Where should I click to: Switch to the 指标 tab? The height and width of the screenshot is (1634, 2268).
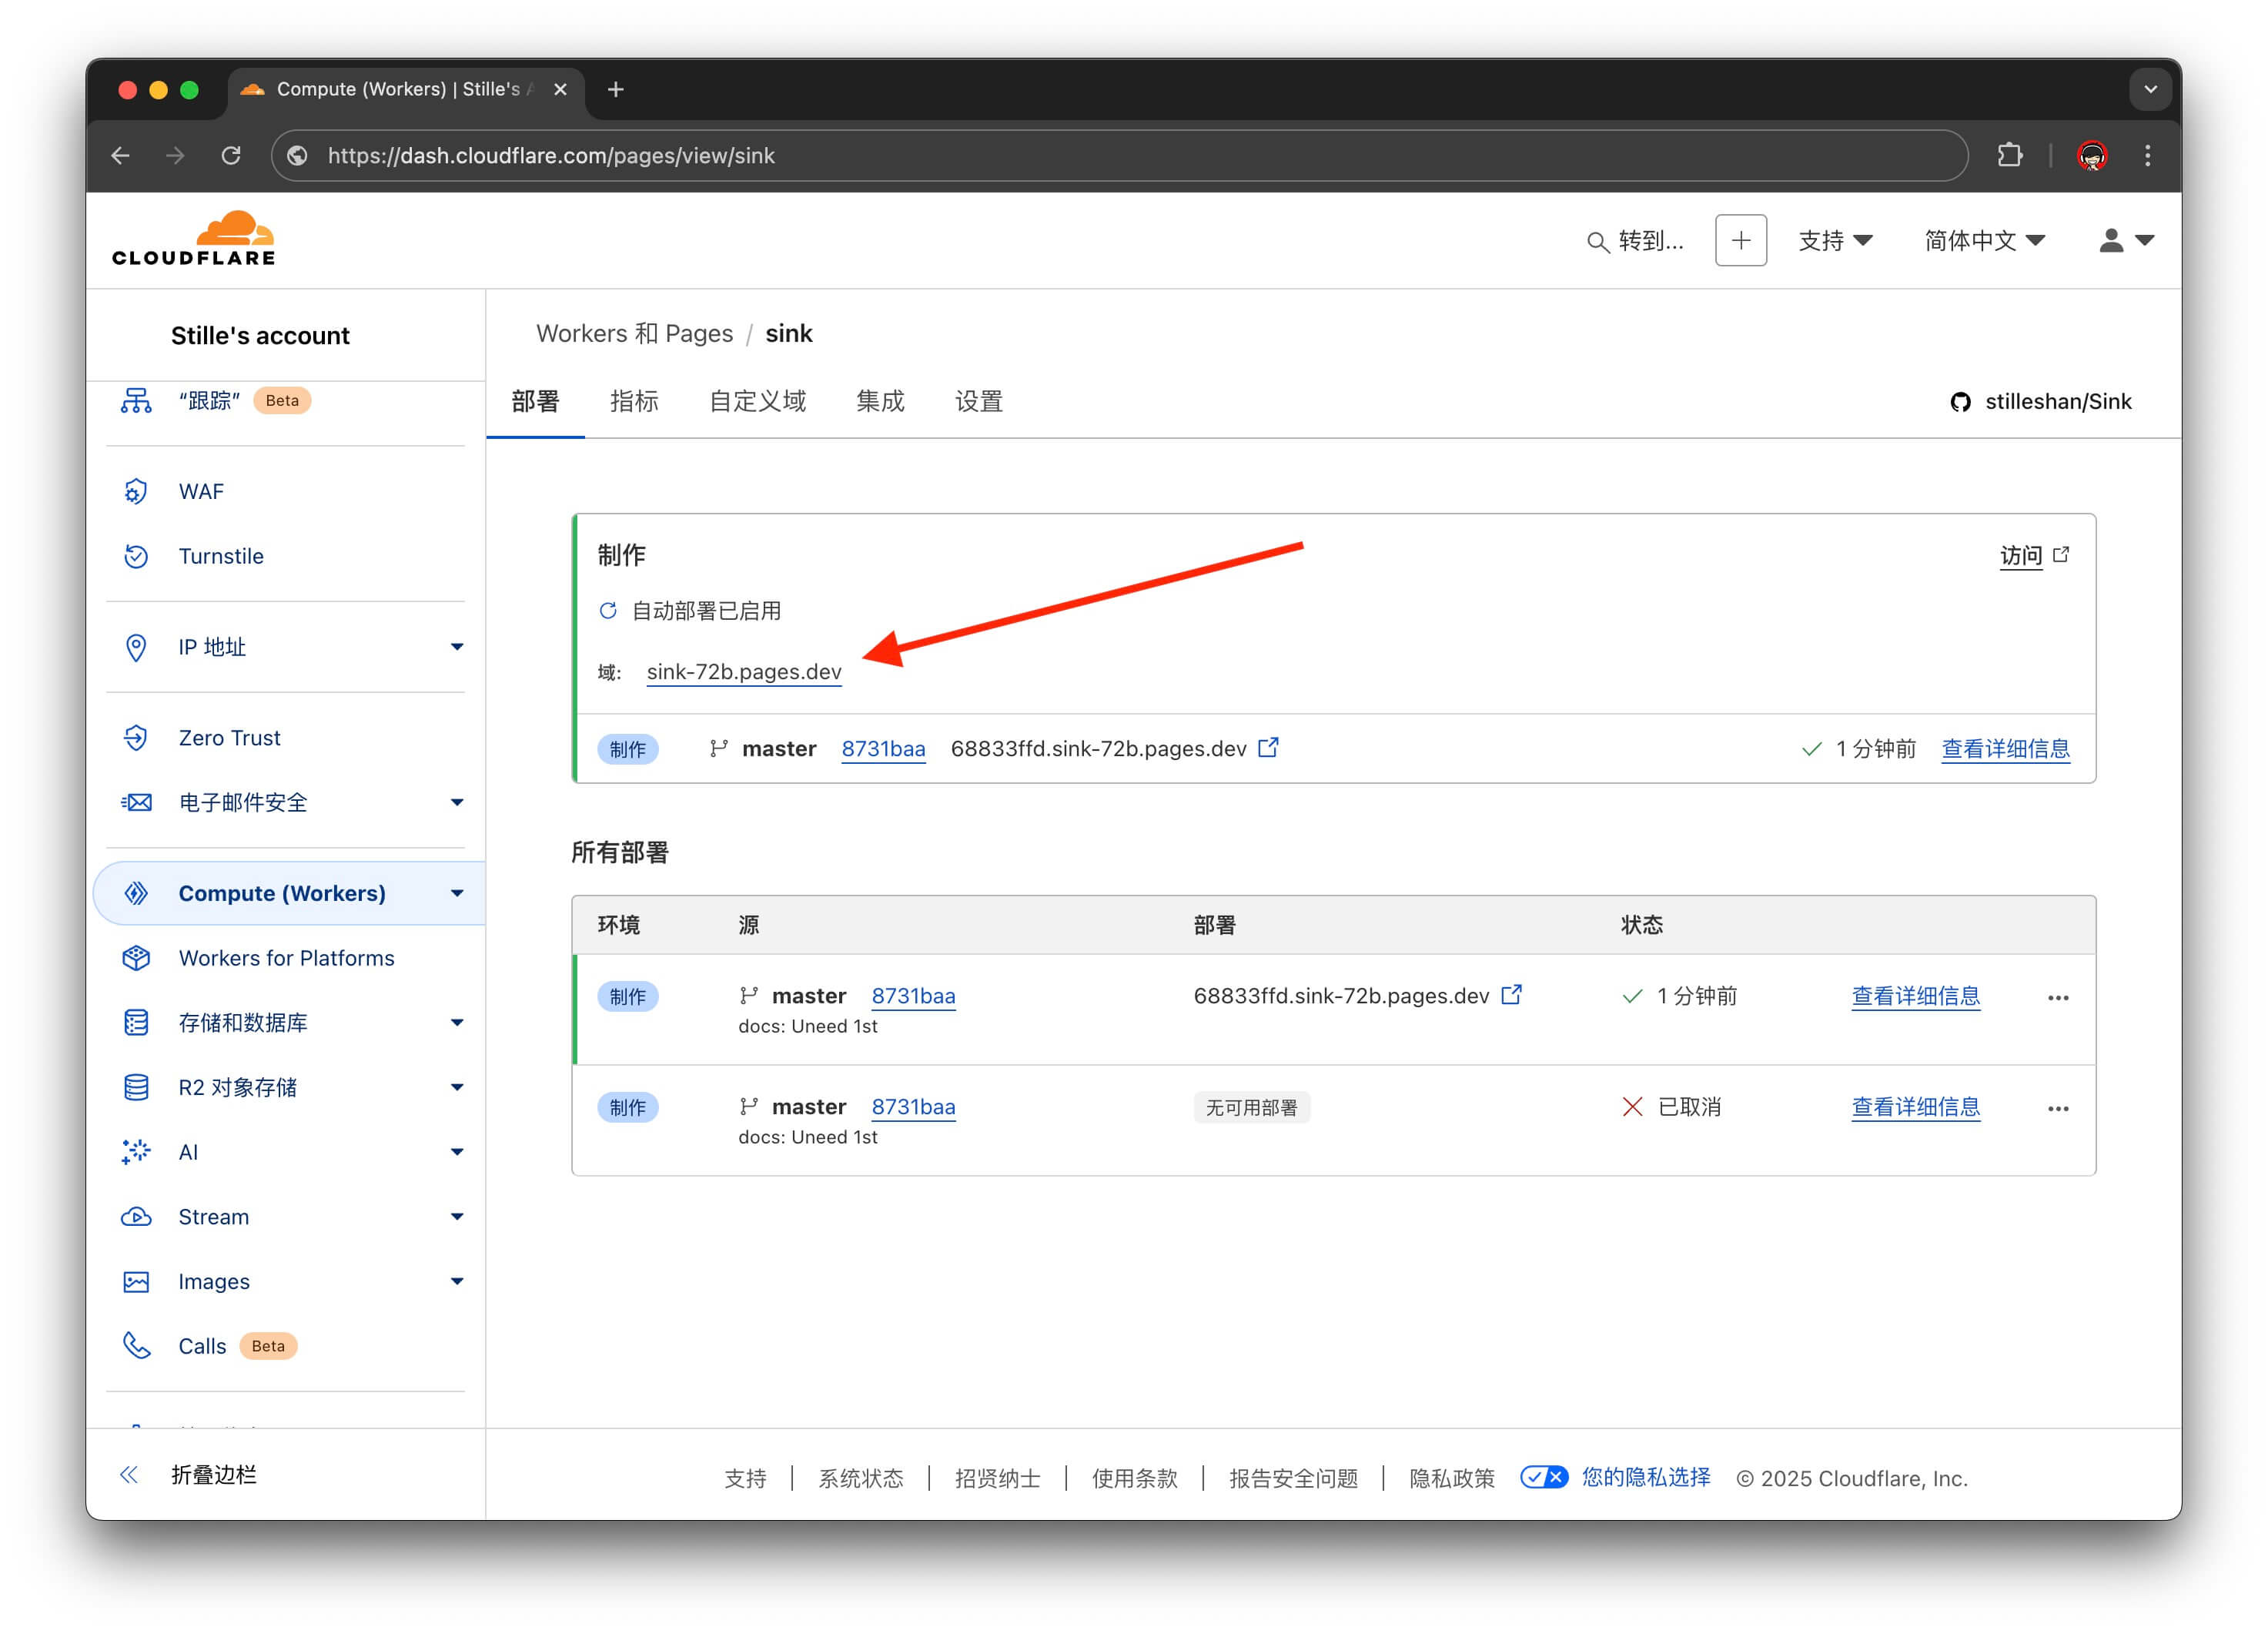[x=634, y=401]
